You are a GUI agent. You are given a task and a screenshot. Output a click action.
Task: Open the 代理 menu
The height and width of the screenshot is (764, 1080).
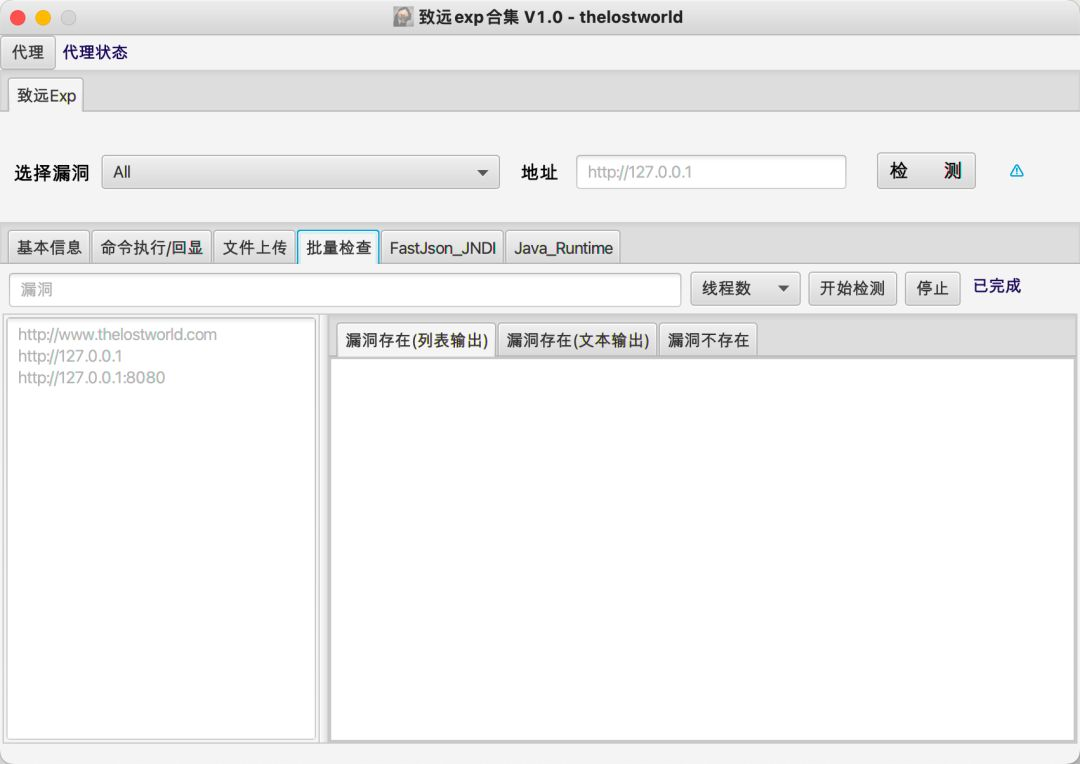pos(28,52)
